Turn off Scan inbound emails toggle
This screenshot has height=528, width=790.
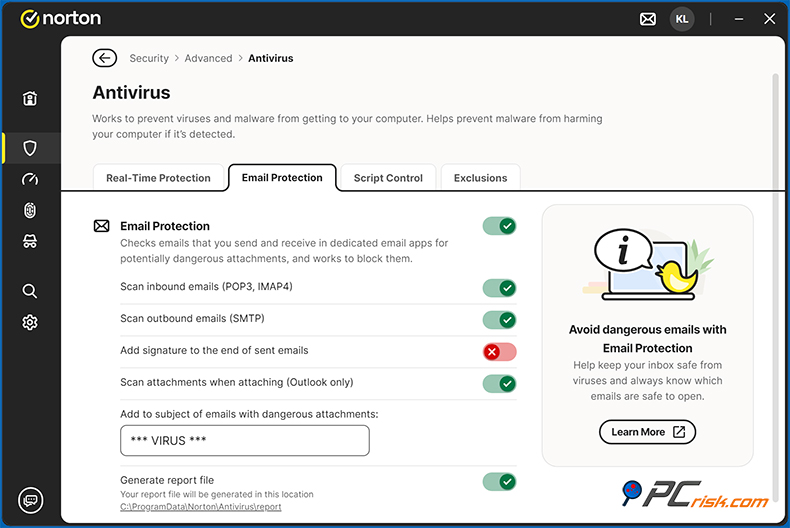coord(499,288)
